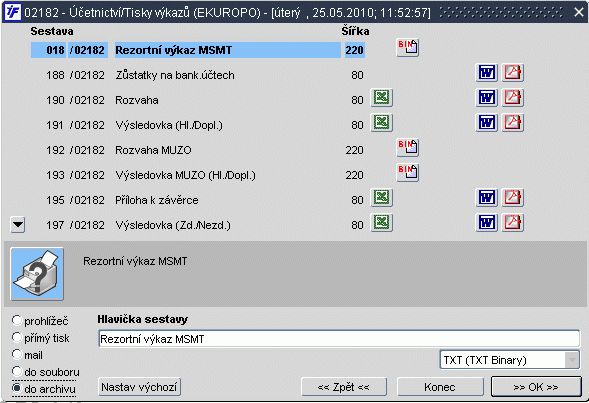
Task: Click Word icon for Výsledovka (Zd./Nezd.)
Action: tap(487, 222)
